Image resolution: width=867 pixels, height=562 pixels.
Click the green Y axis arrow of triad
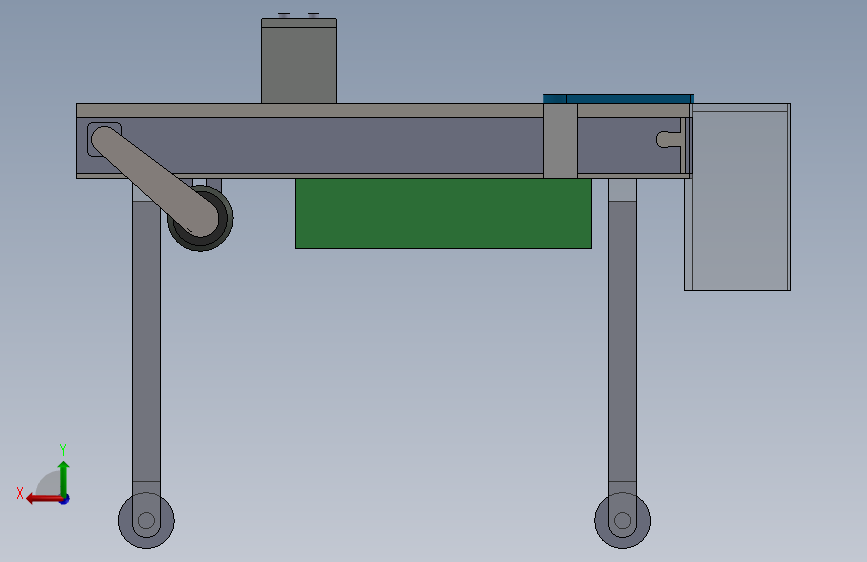tap(64, 477)
